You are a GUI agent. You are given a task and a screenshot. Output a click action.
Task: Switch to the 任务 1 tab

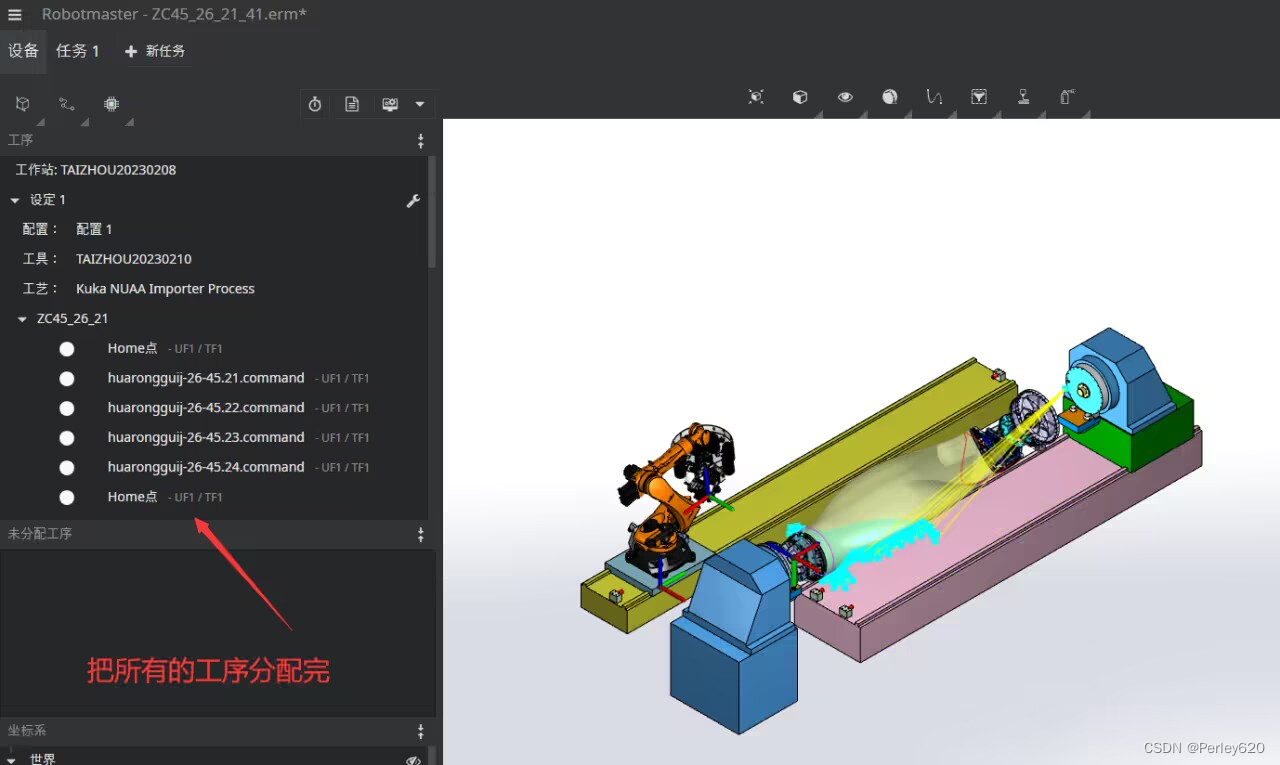[x=78, y=51]
